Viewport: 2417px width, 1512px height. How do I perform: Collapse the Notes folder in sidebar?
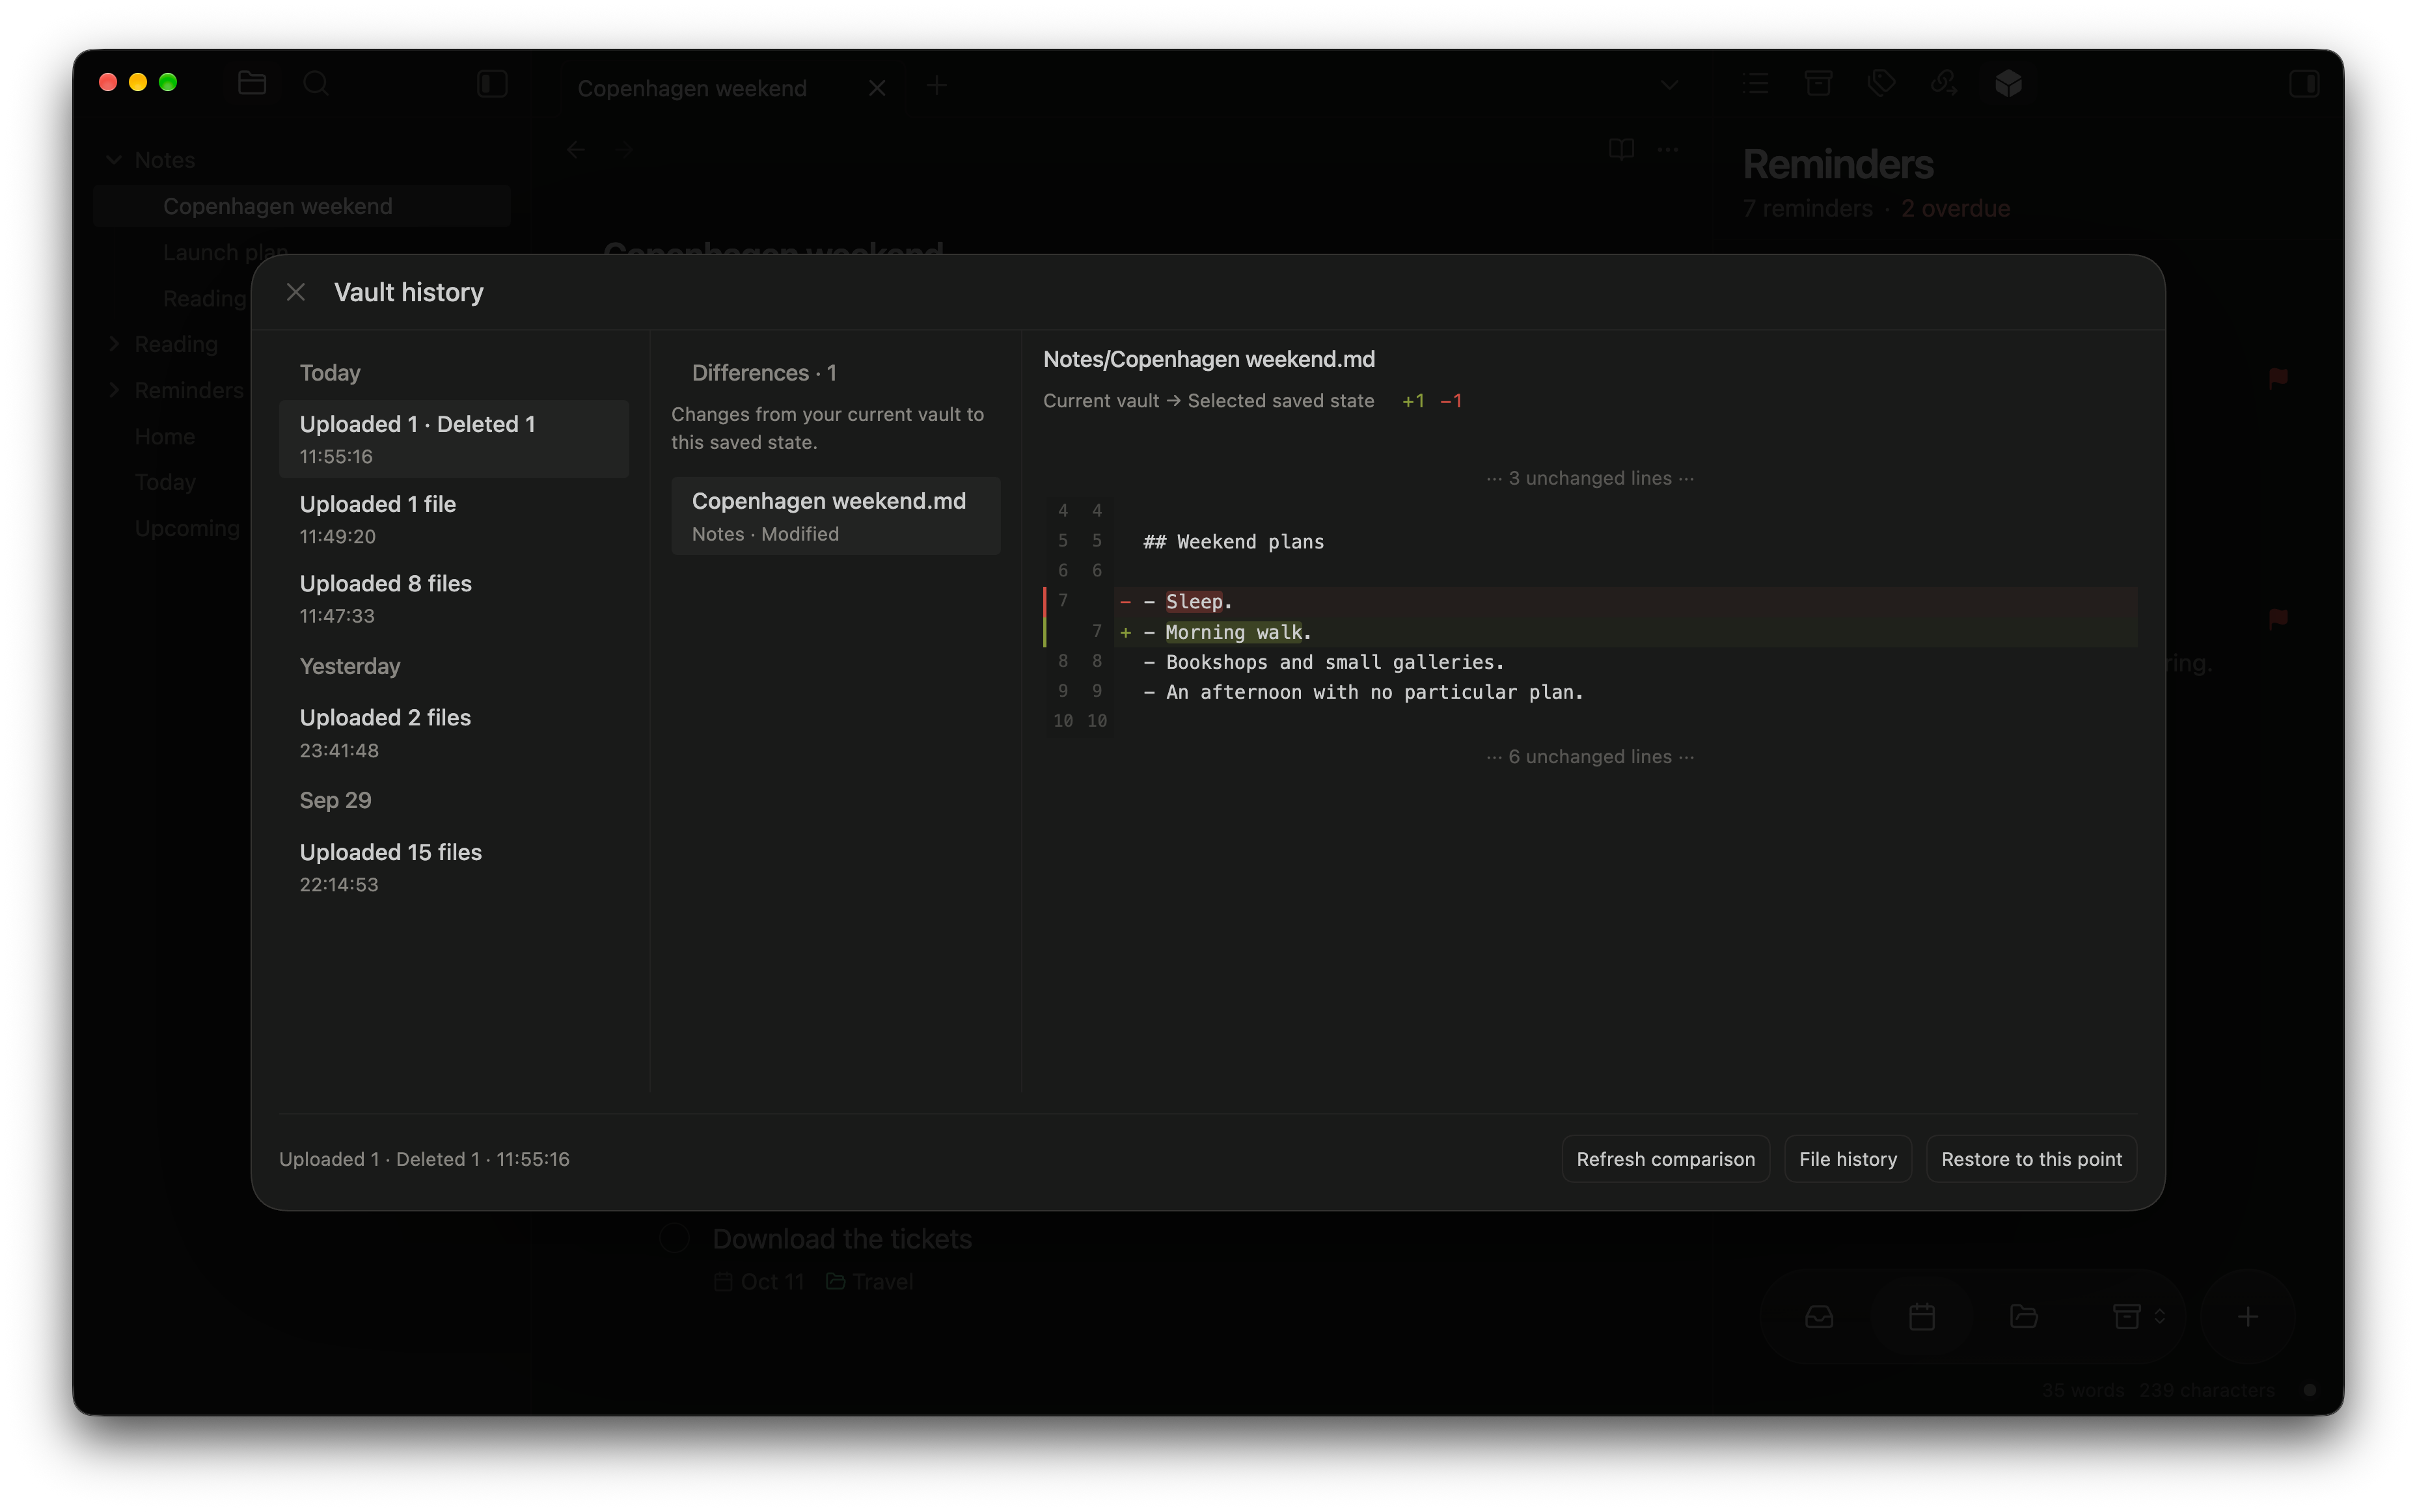(114, 160)
